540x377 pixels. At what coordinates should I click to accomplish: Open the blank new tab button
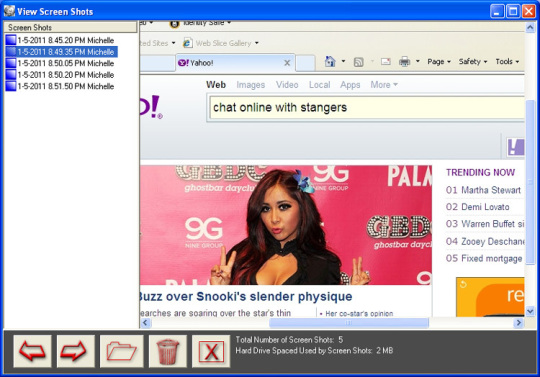305,63
